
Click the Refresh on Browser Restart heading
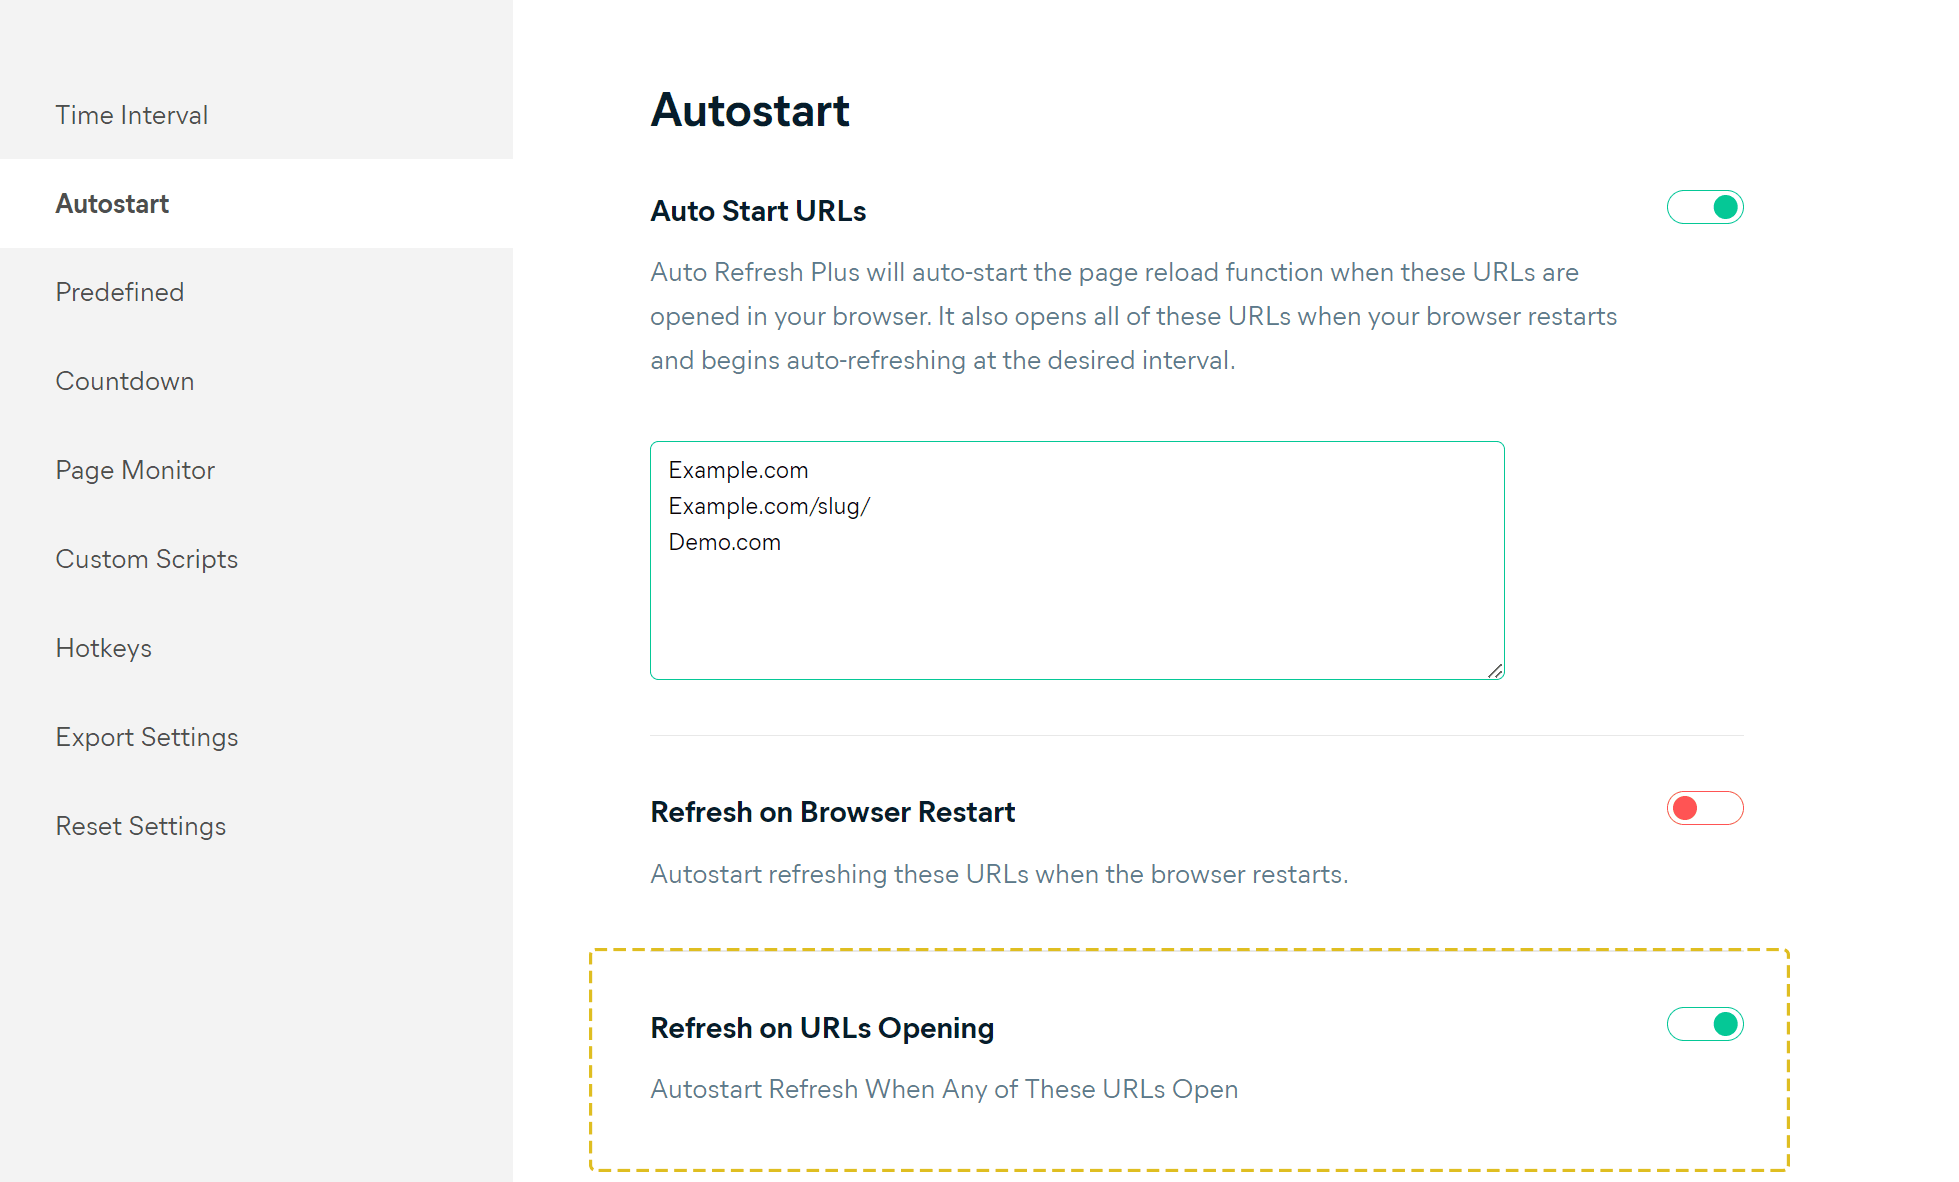[x=833, y=812]
